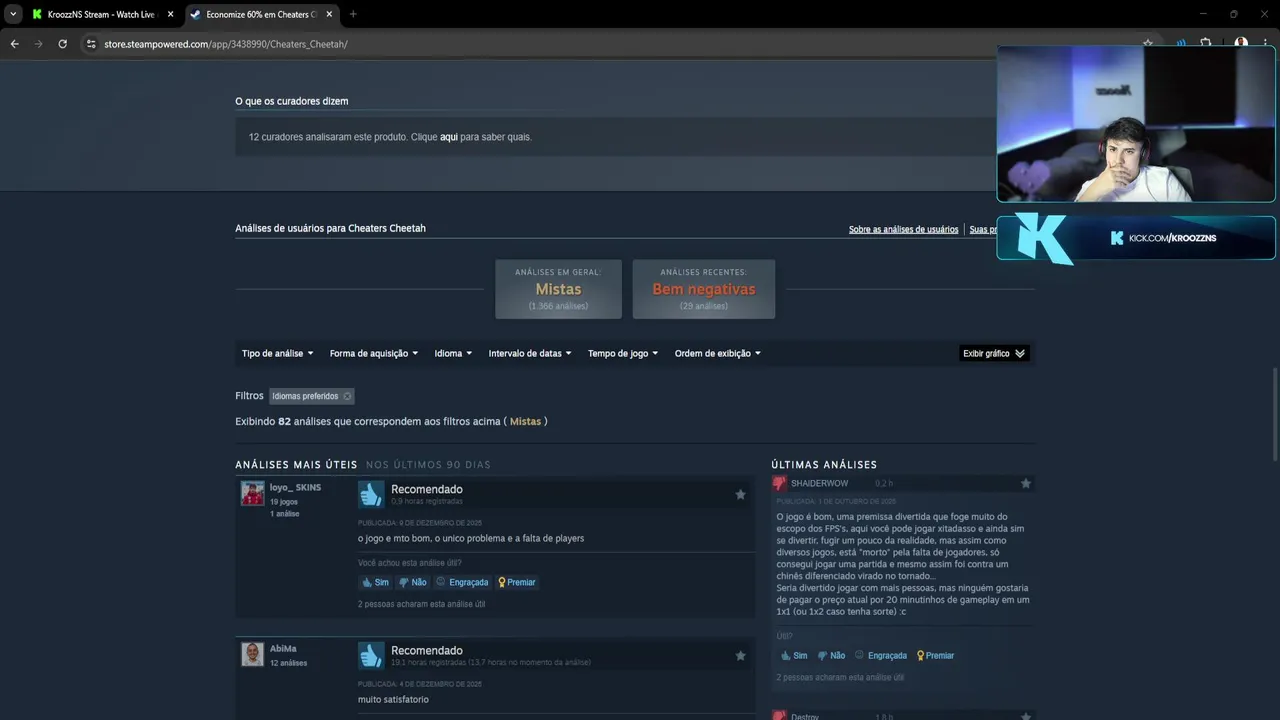
Task: Open loyo_ SKINS profile name
Action: click(295, 487)
